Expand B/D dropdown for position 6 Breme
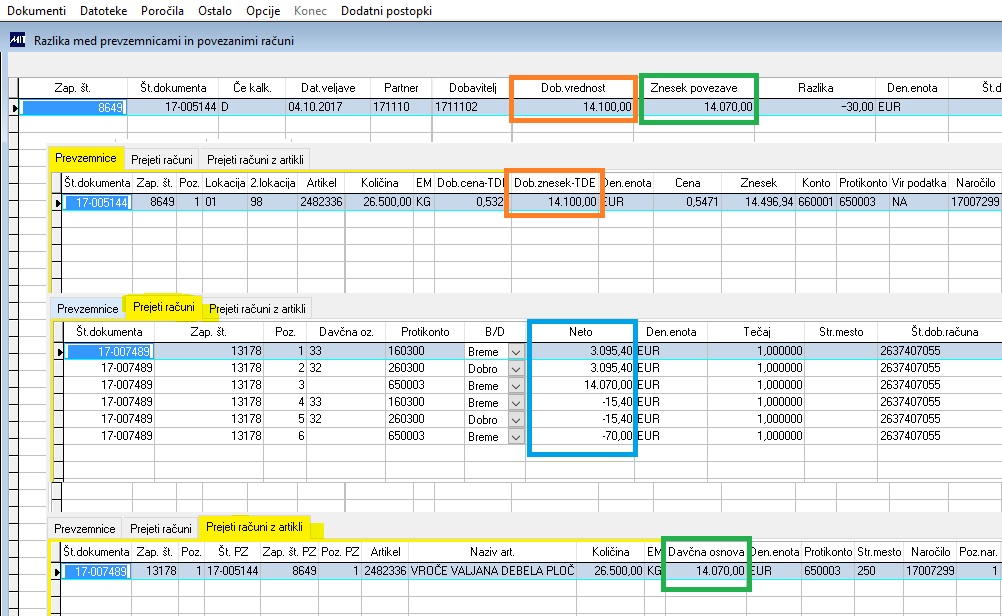Viewport: 1002px width, 616px height. [516, 437]
